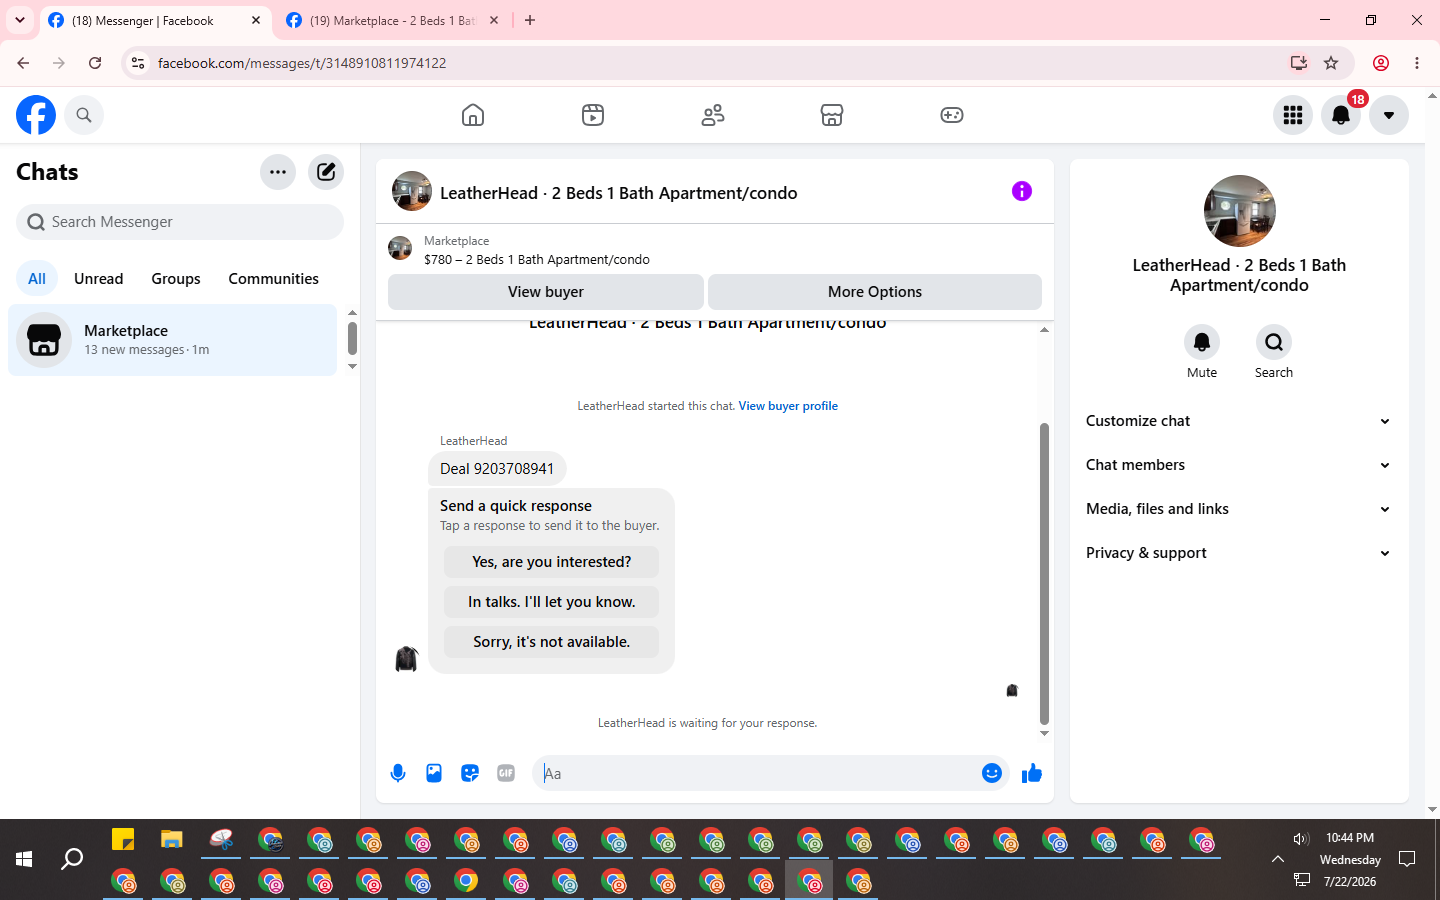This screenshot has height=900, width=1440.
Task: Expand the Privacy & support section
Action: pyautogui.click(x=1239, y=553)
